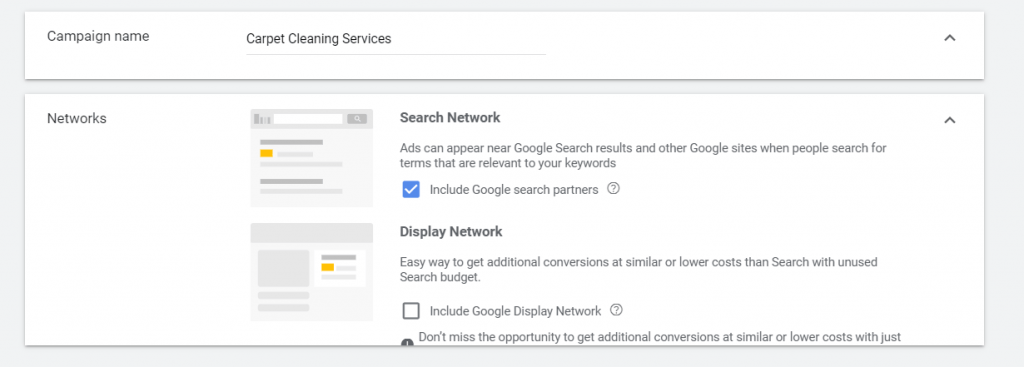Click the Display Network heading
Image resolution: width=1024 pixels, height=367 pixels.
pos(451,232)
